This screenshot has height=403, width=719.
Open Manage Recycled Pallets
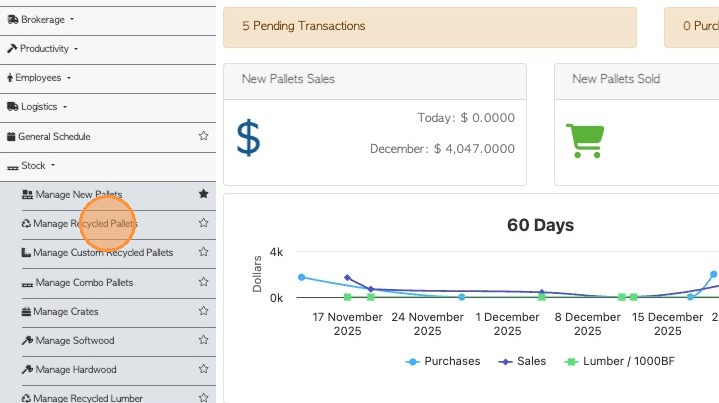85,224
